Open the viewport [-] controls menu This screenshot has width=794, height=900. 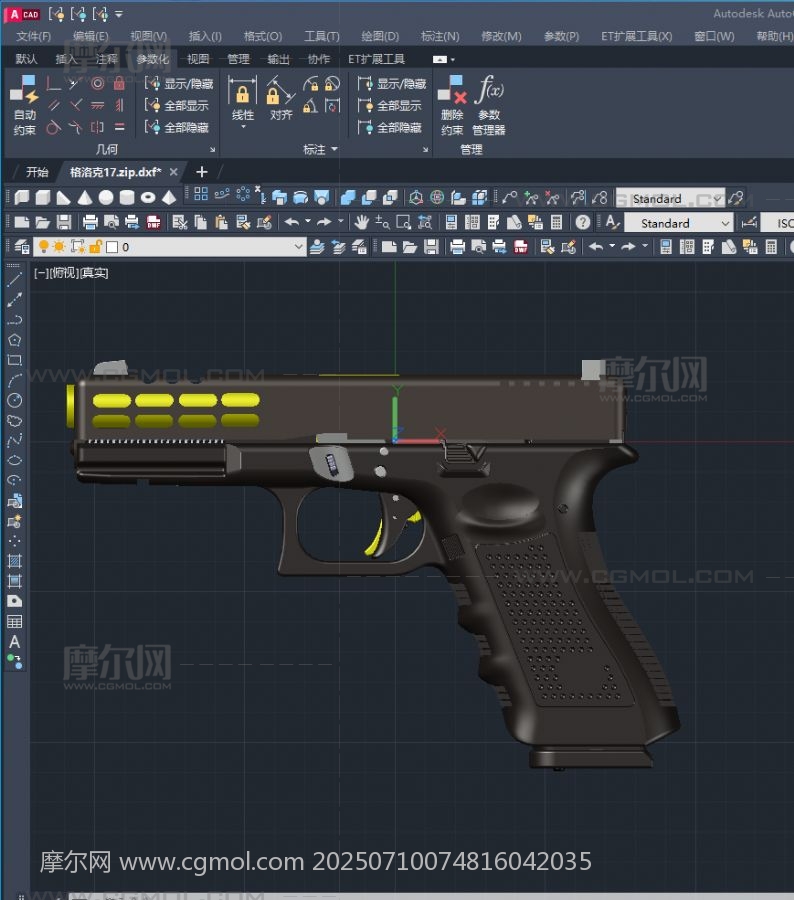click(40, 273)
